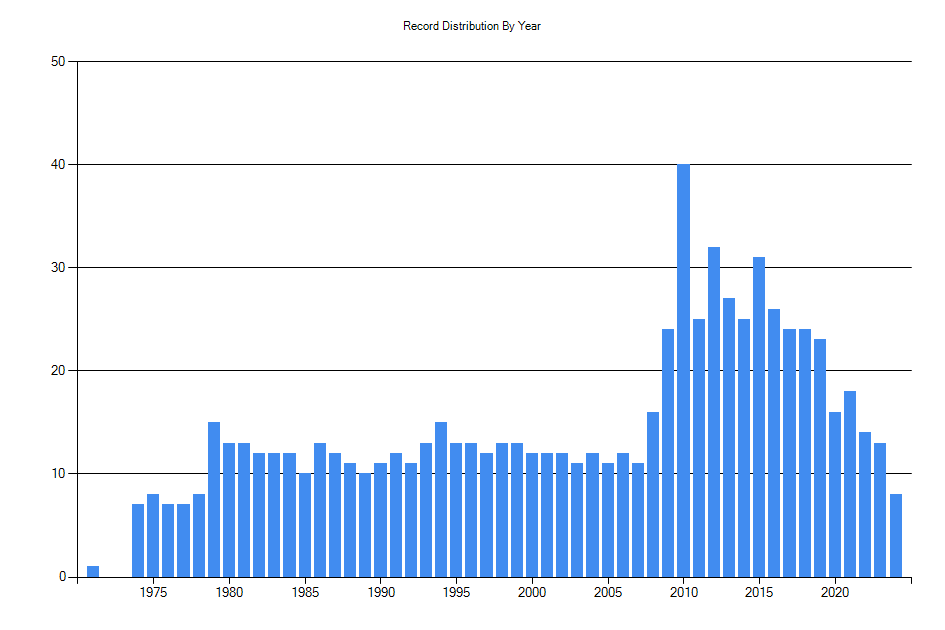The image size is (945, 630).
Task: Select the 30 y-axis gridline label
Action: tap(56, 266)
